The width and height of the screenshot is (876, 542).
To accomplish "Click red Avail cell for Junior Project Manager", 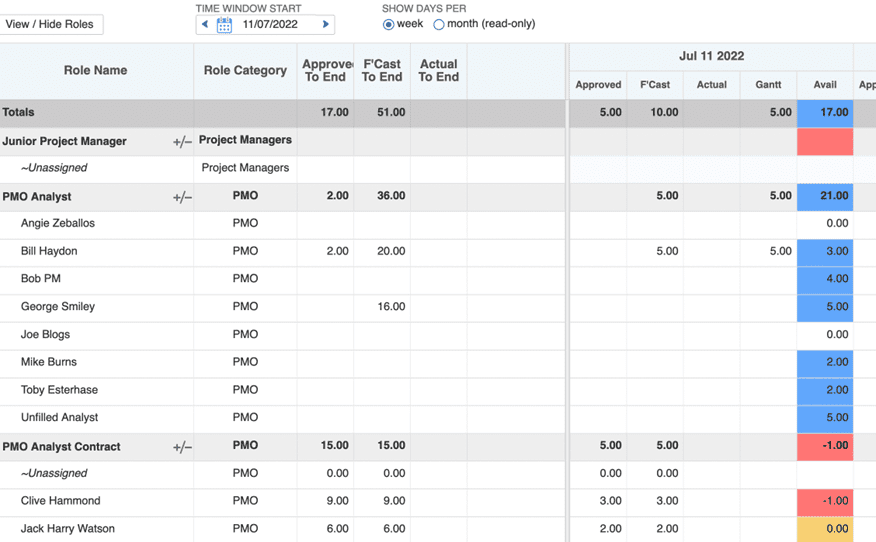I will tap(825, 142).
